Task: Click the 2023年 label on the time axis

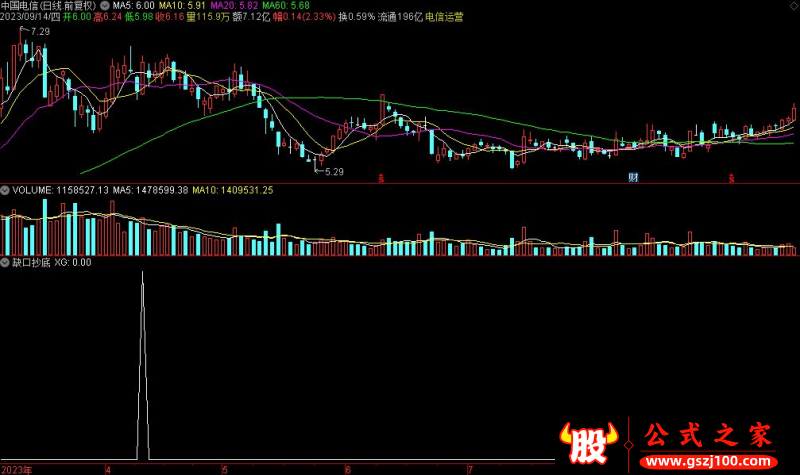Action: pyautogui.click(x=16, y=470)
